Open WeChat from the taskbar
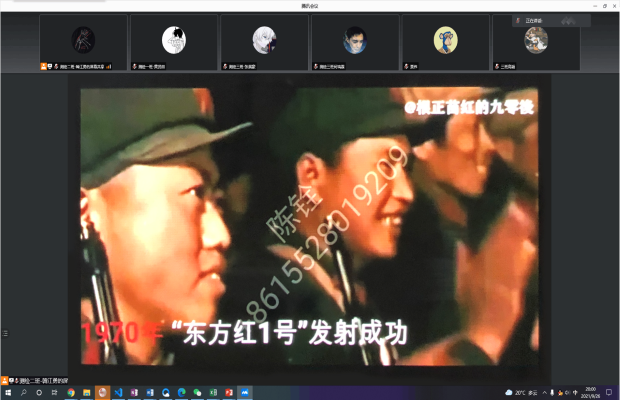Screen dimensions: 620x400 [x=197, y=393]
